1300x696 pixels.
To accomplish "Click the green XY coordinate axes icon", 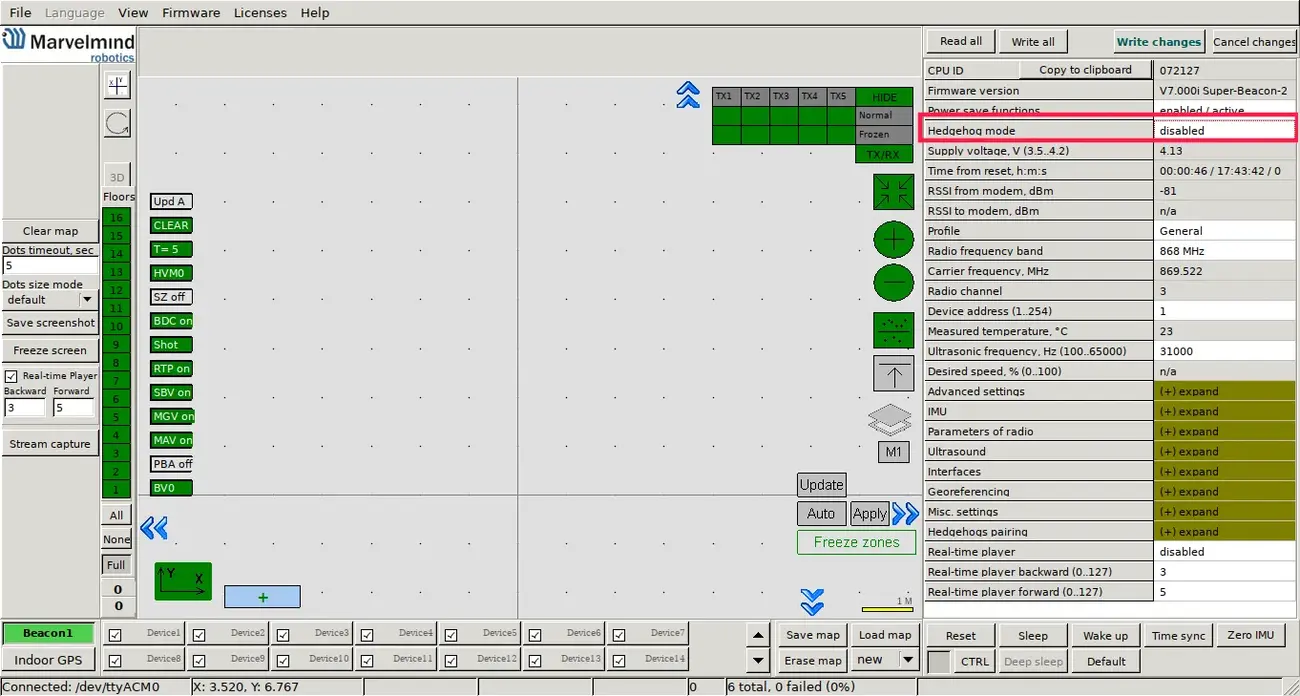I will (x=183, y=581).
